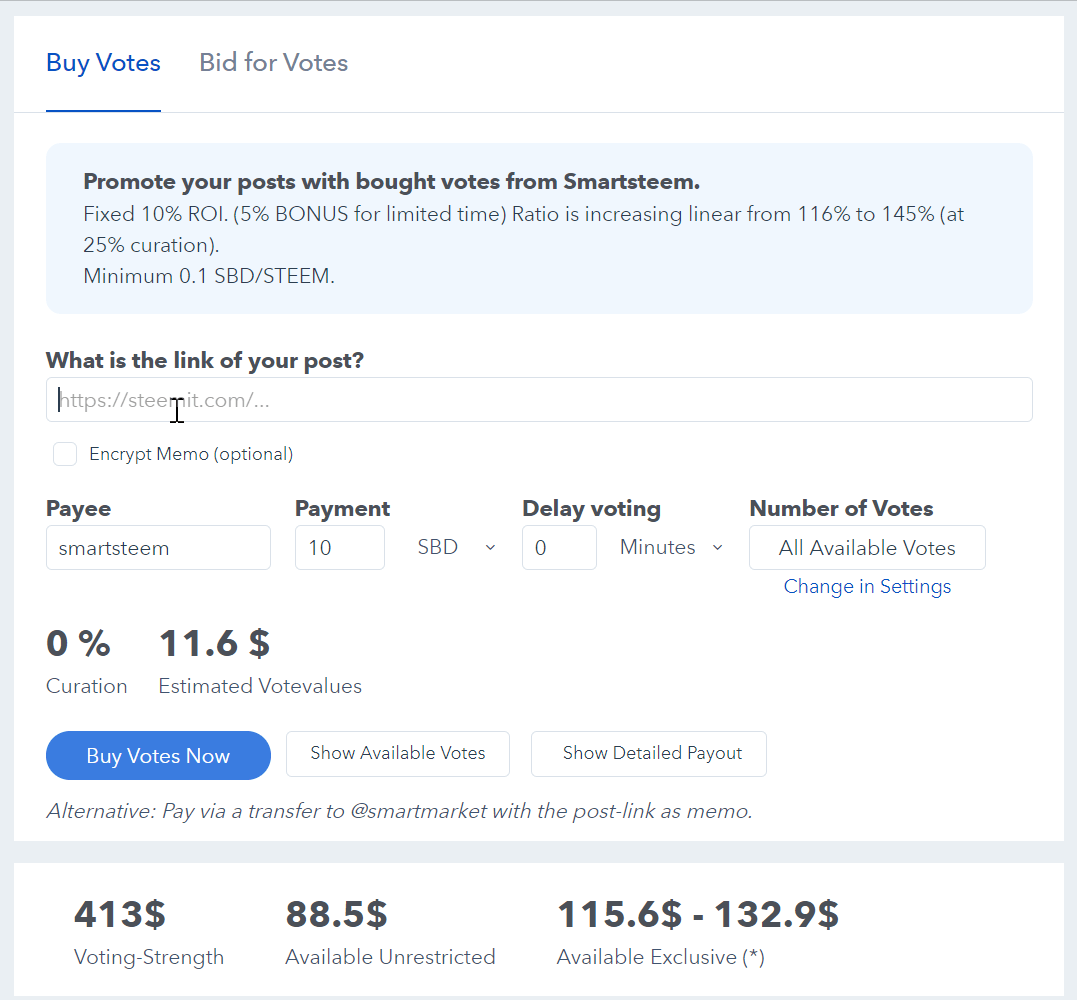The height and width of the screenshot is (1000, 1077).
Task: Focus the Payee field containing smartsteem
Action: (158, 548)
